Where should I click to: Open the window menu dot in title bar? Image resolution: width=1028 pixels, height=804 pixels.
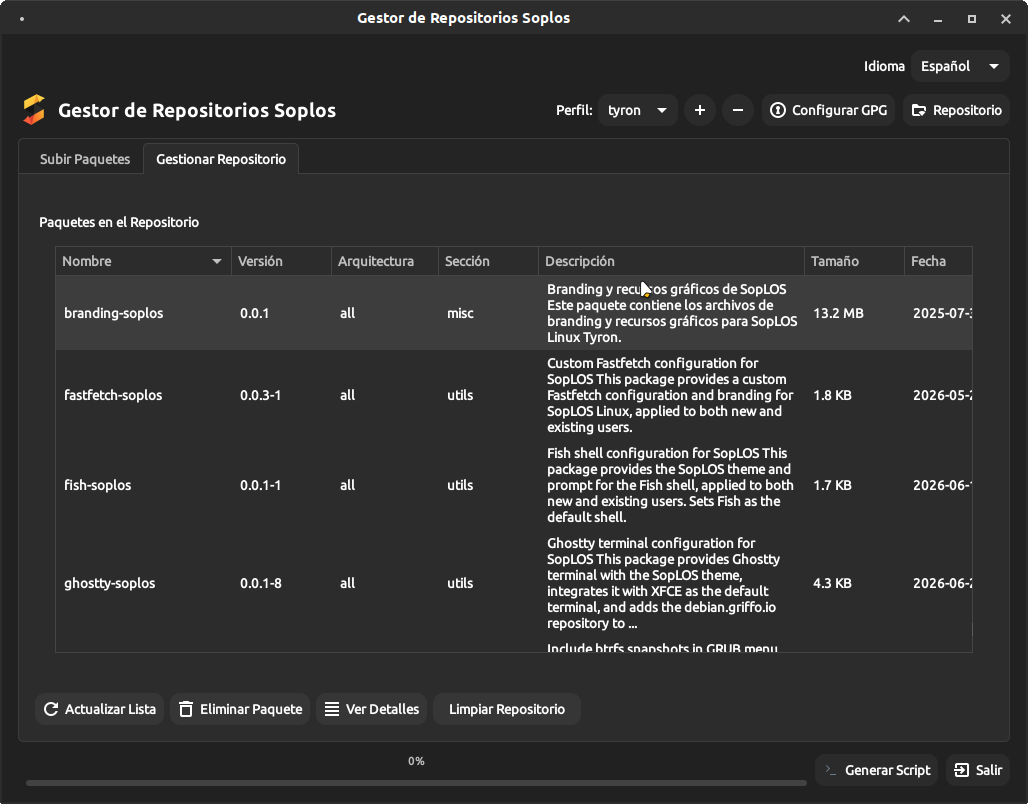[x=22, y=18]
